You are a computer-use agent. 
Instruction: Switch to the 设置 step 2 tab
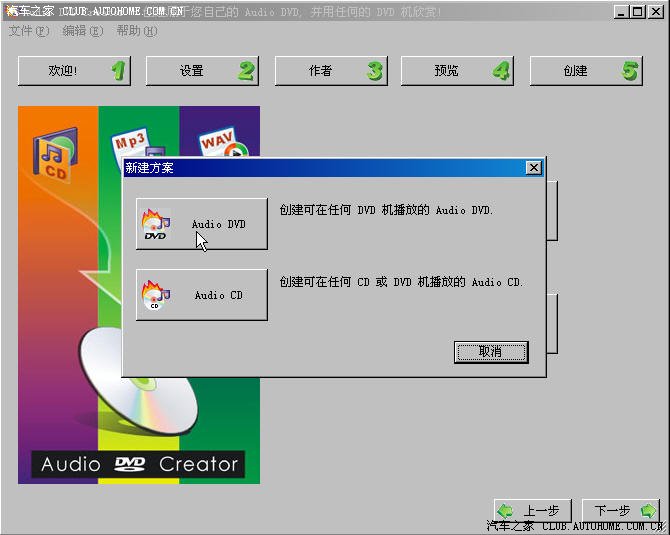tap(201, 71)
